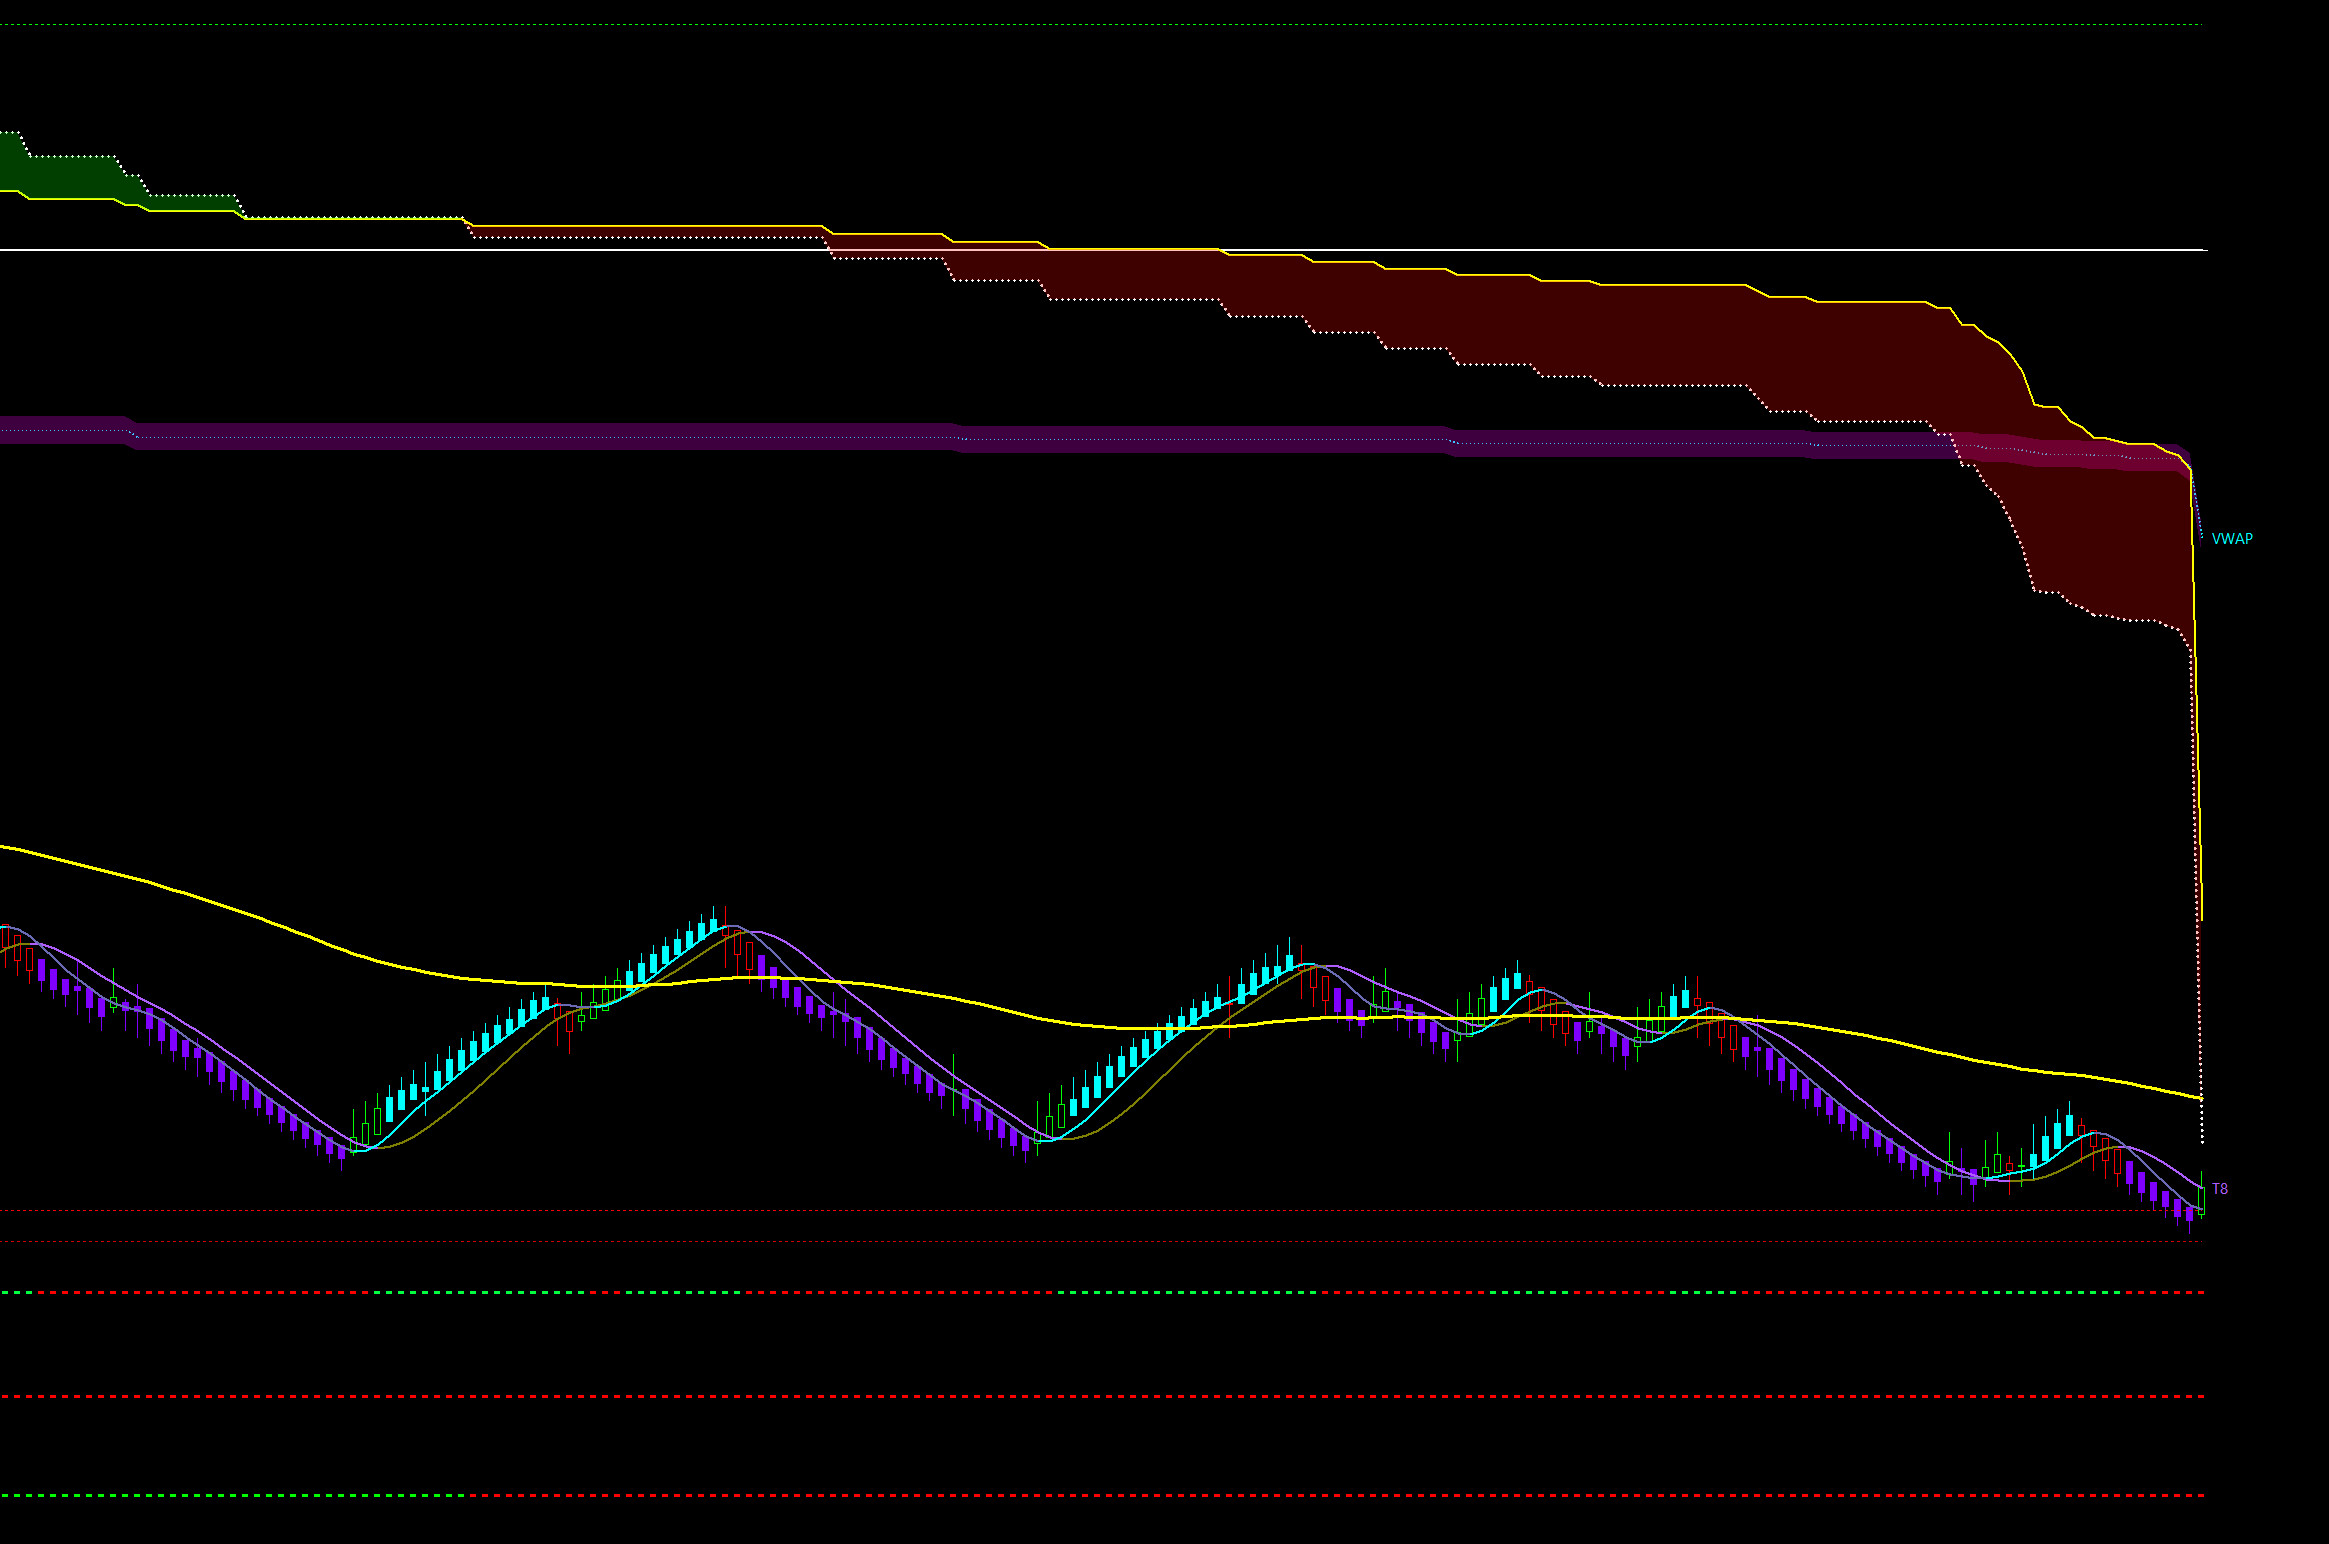Select the faint gray dotted horizontal line

coord(1000,1242)
